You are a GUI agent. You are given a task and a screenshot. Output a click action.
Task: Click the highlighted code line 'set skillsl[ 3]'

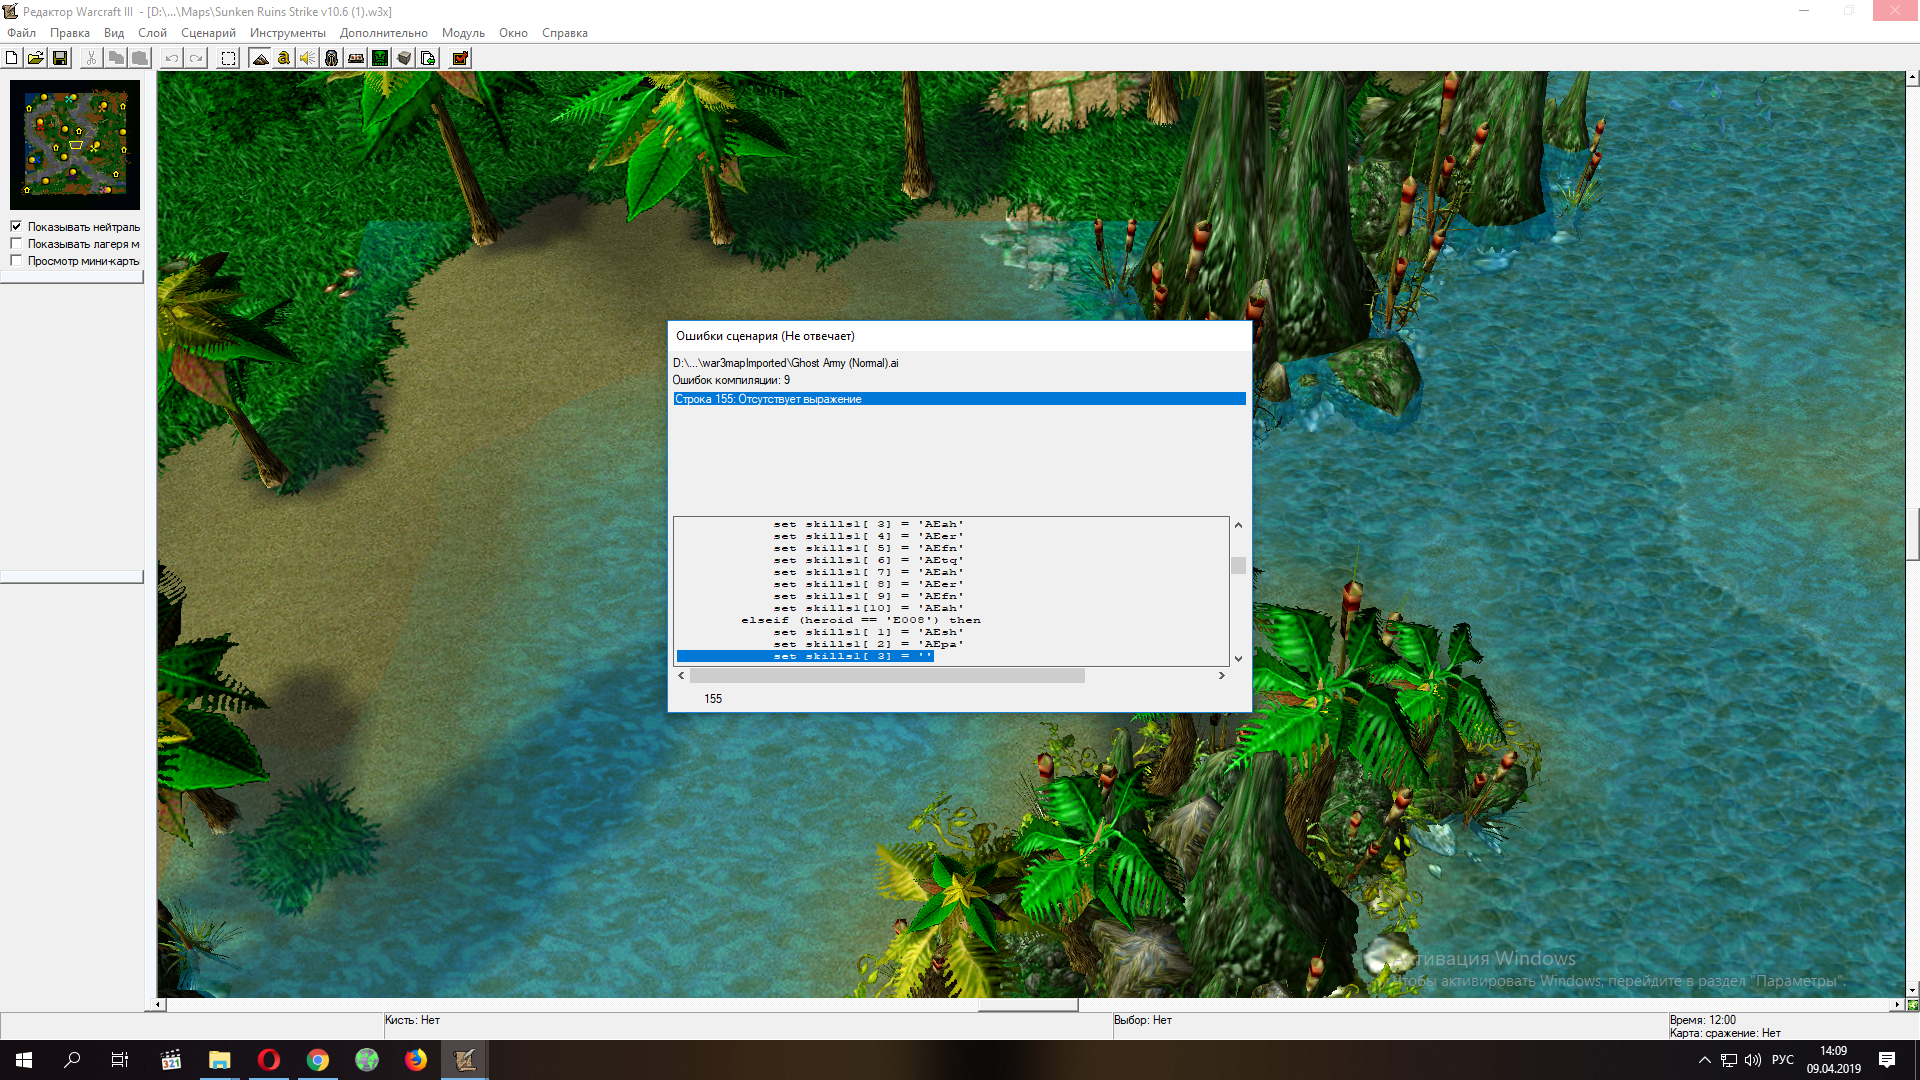point(805,656)
